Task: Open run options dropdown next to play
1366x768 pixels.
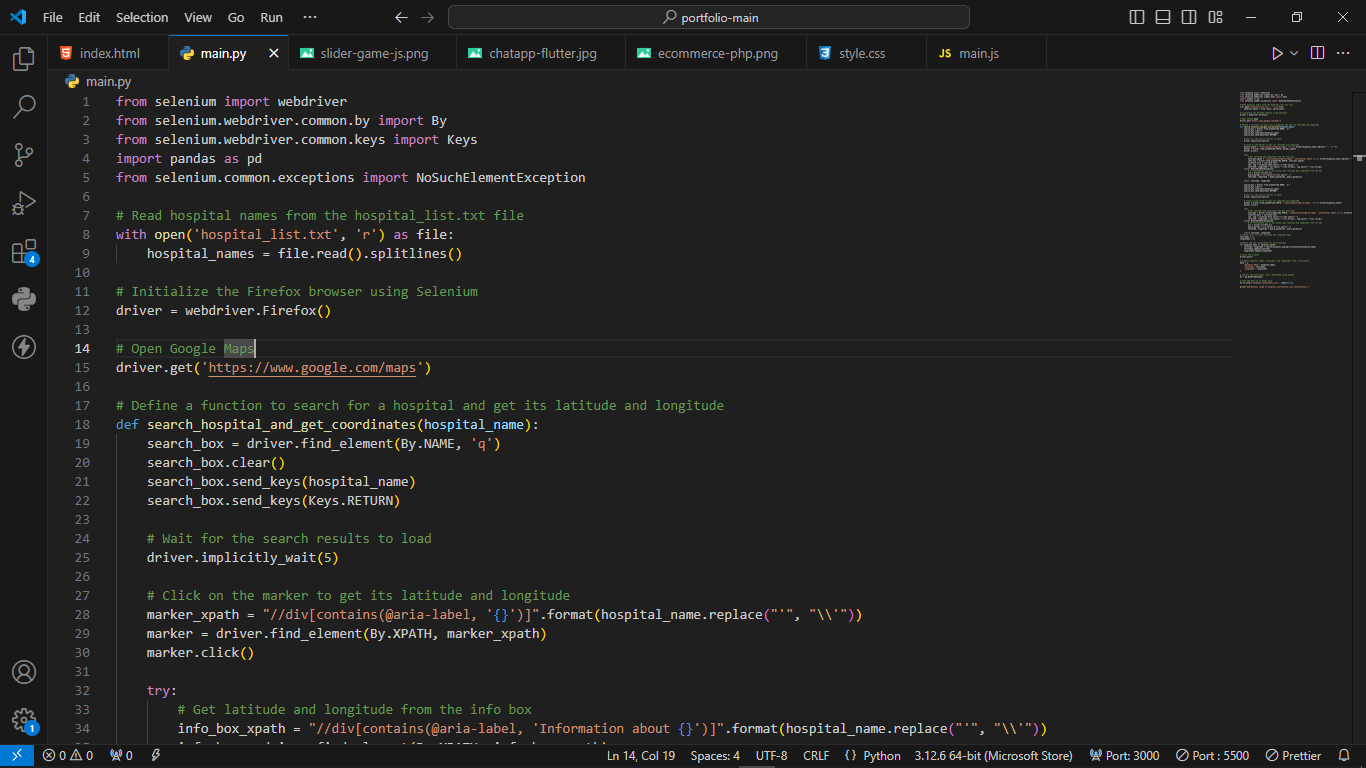Action: point(1294,53)
